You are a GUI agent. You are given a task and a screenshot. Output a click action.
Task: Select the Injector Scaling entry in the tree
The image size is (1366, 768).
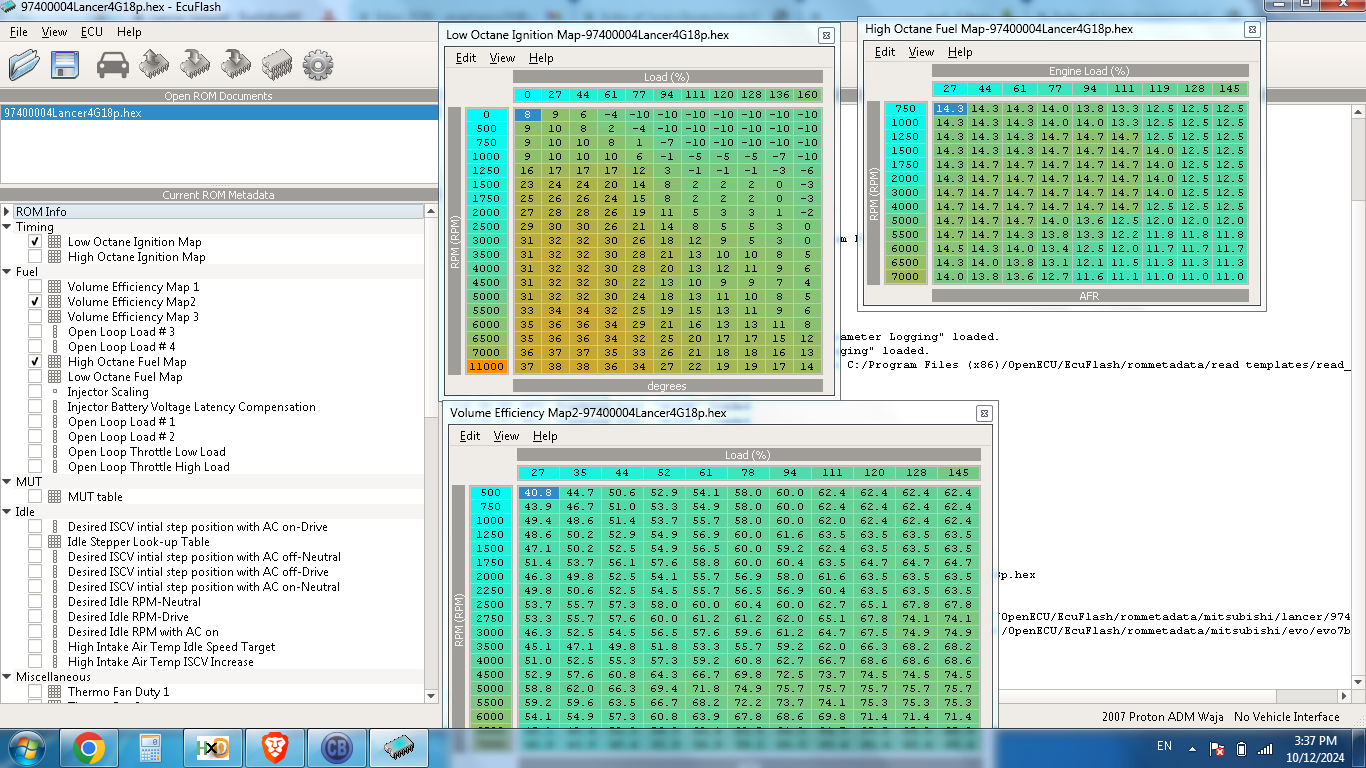(x=108, y=392)
